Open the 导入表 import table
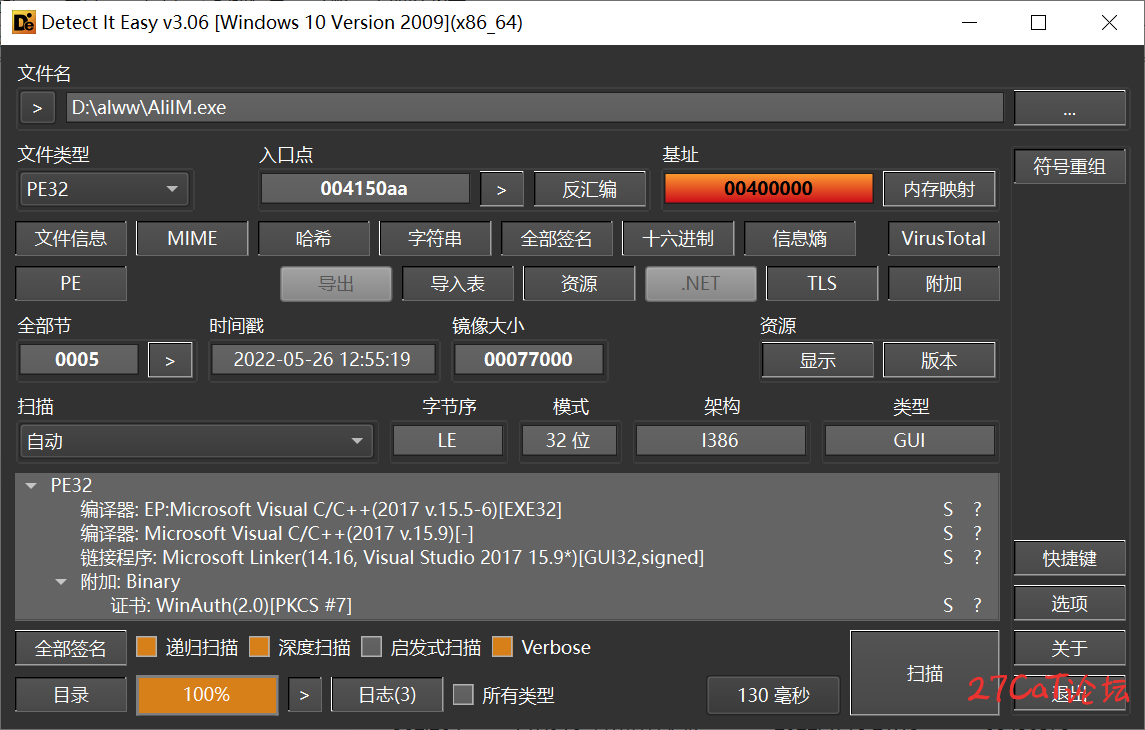Viewport: 1145px width, 730px height. click(x=458, y=283)
